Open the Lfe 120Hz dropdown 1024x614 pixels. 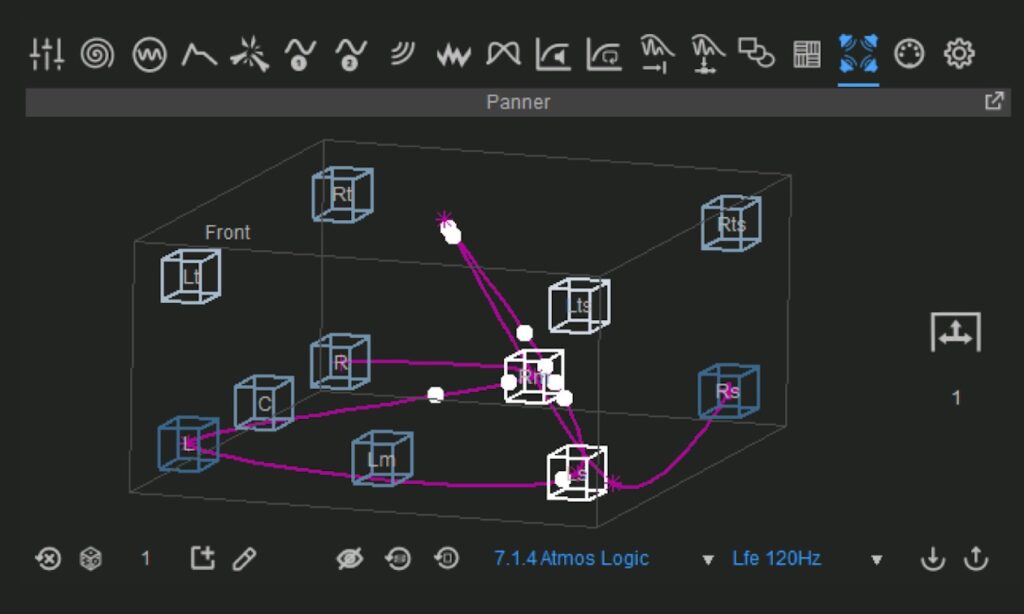pyautogui.click(x=776, y=558)
